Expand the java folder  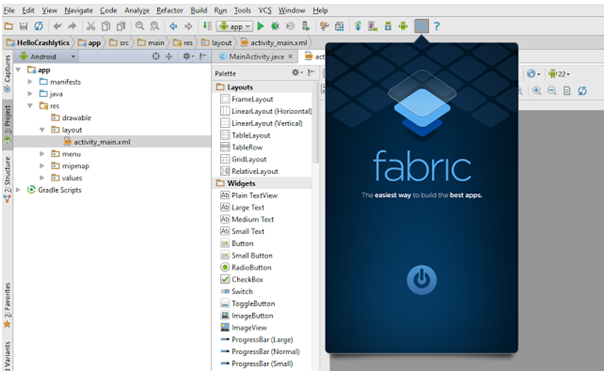(x=30, y=94)
